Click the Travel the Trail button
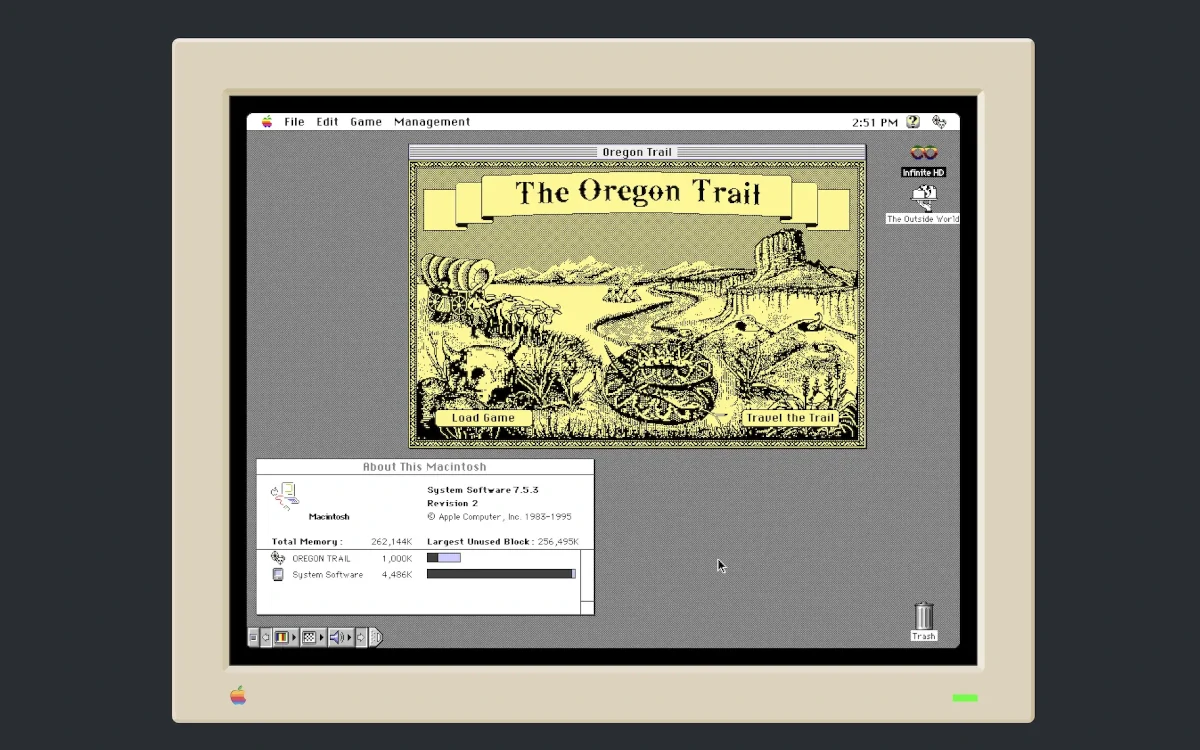1200x750 pixels. [x=791, y=417]
